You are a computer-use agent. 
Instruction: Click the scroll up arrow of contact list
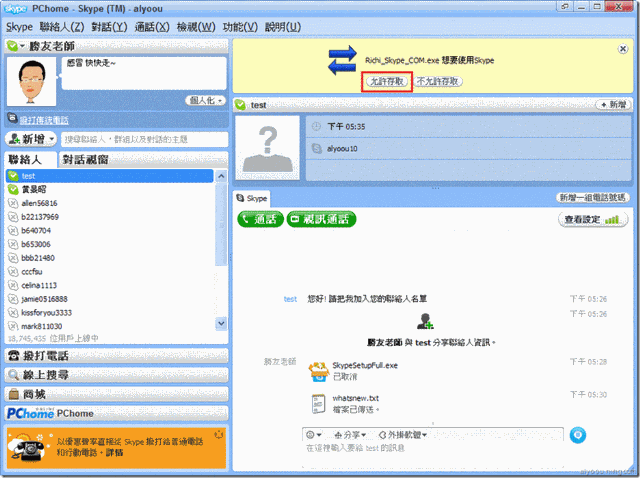tap(221, 176)
